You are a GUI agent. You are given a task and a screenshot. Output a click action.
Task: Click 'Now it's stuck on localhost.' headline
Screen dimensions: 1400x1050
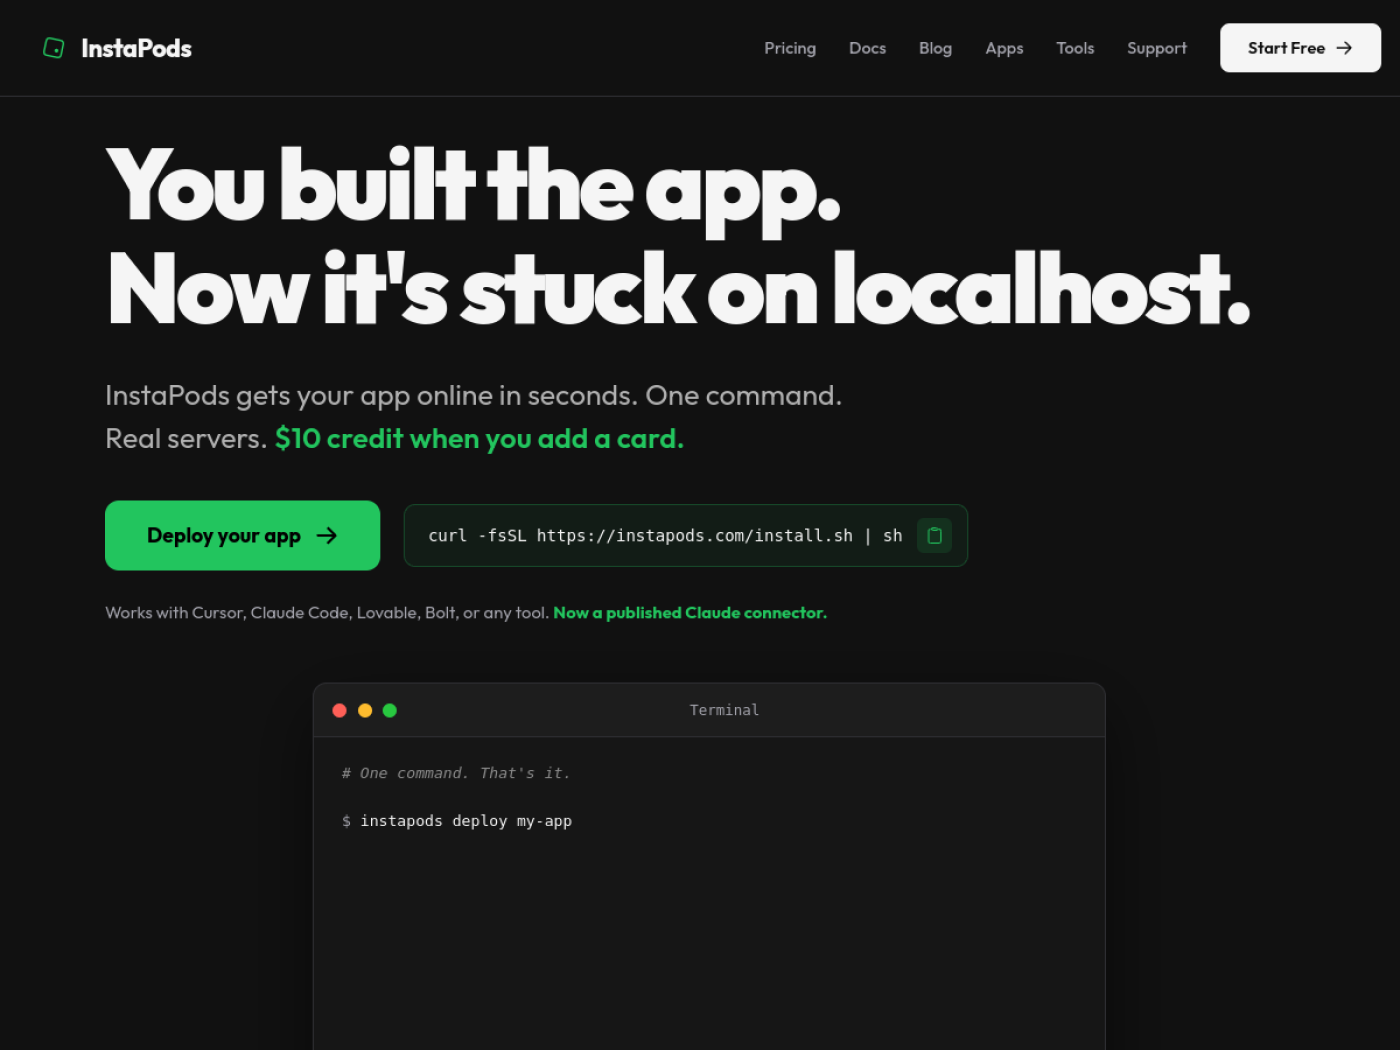tap(678, 290)
